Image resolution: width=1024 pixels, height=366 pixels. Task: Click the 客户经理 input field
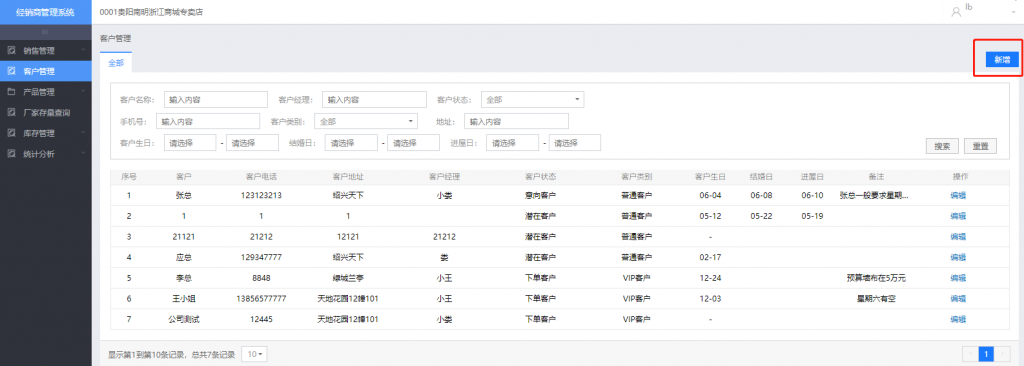tap(374, 99)
